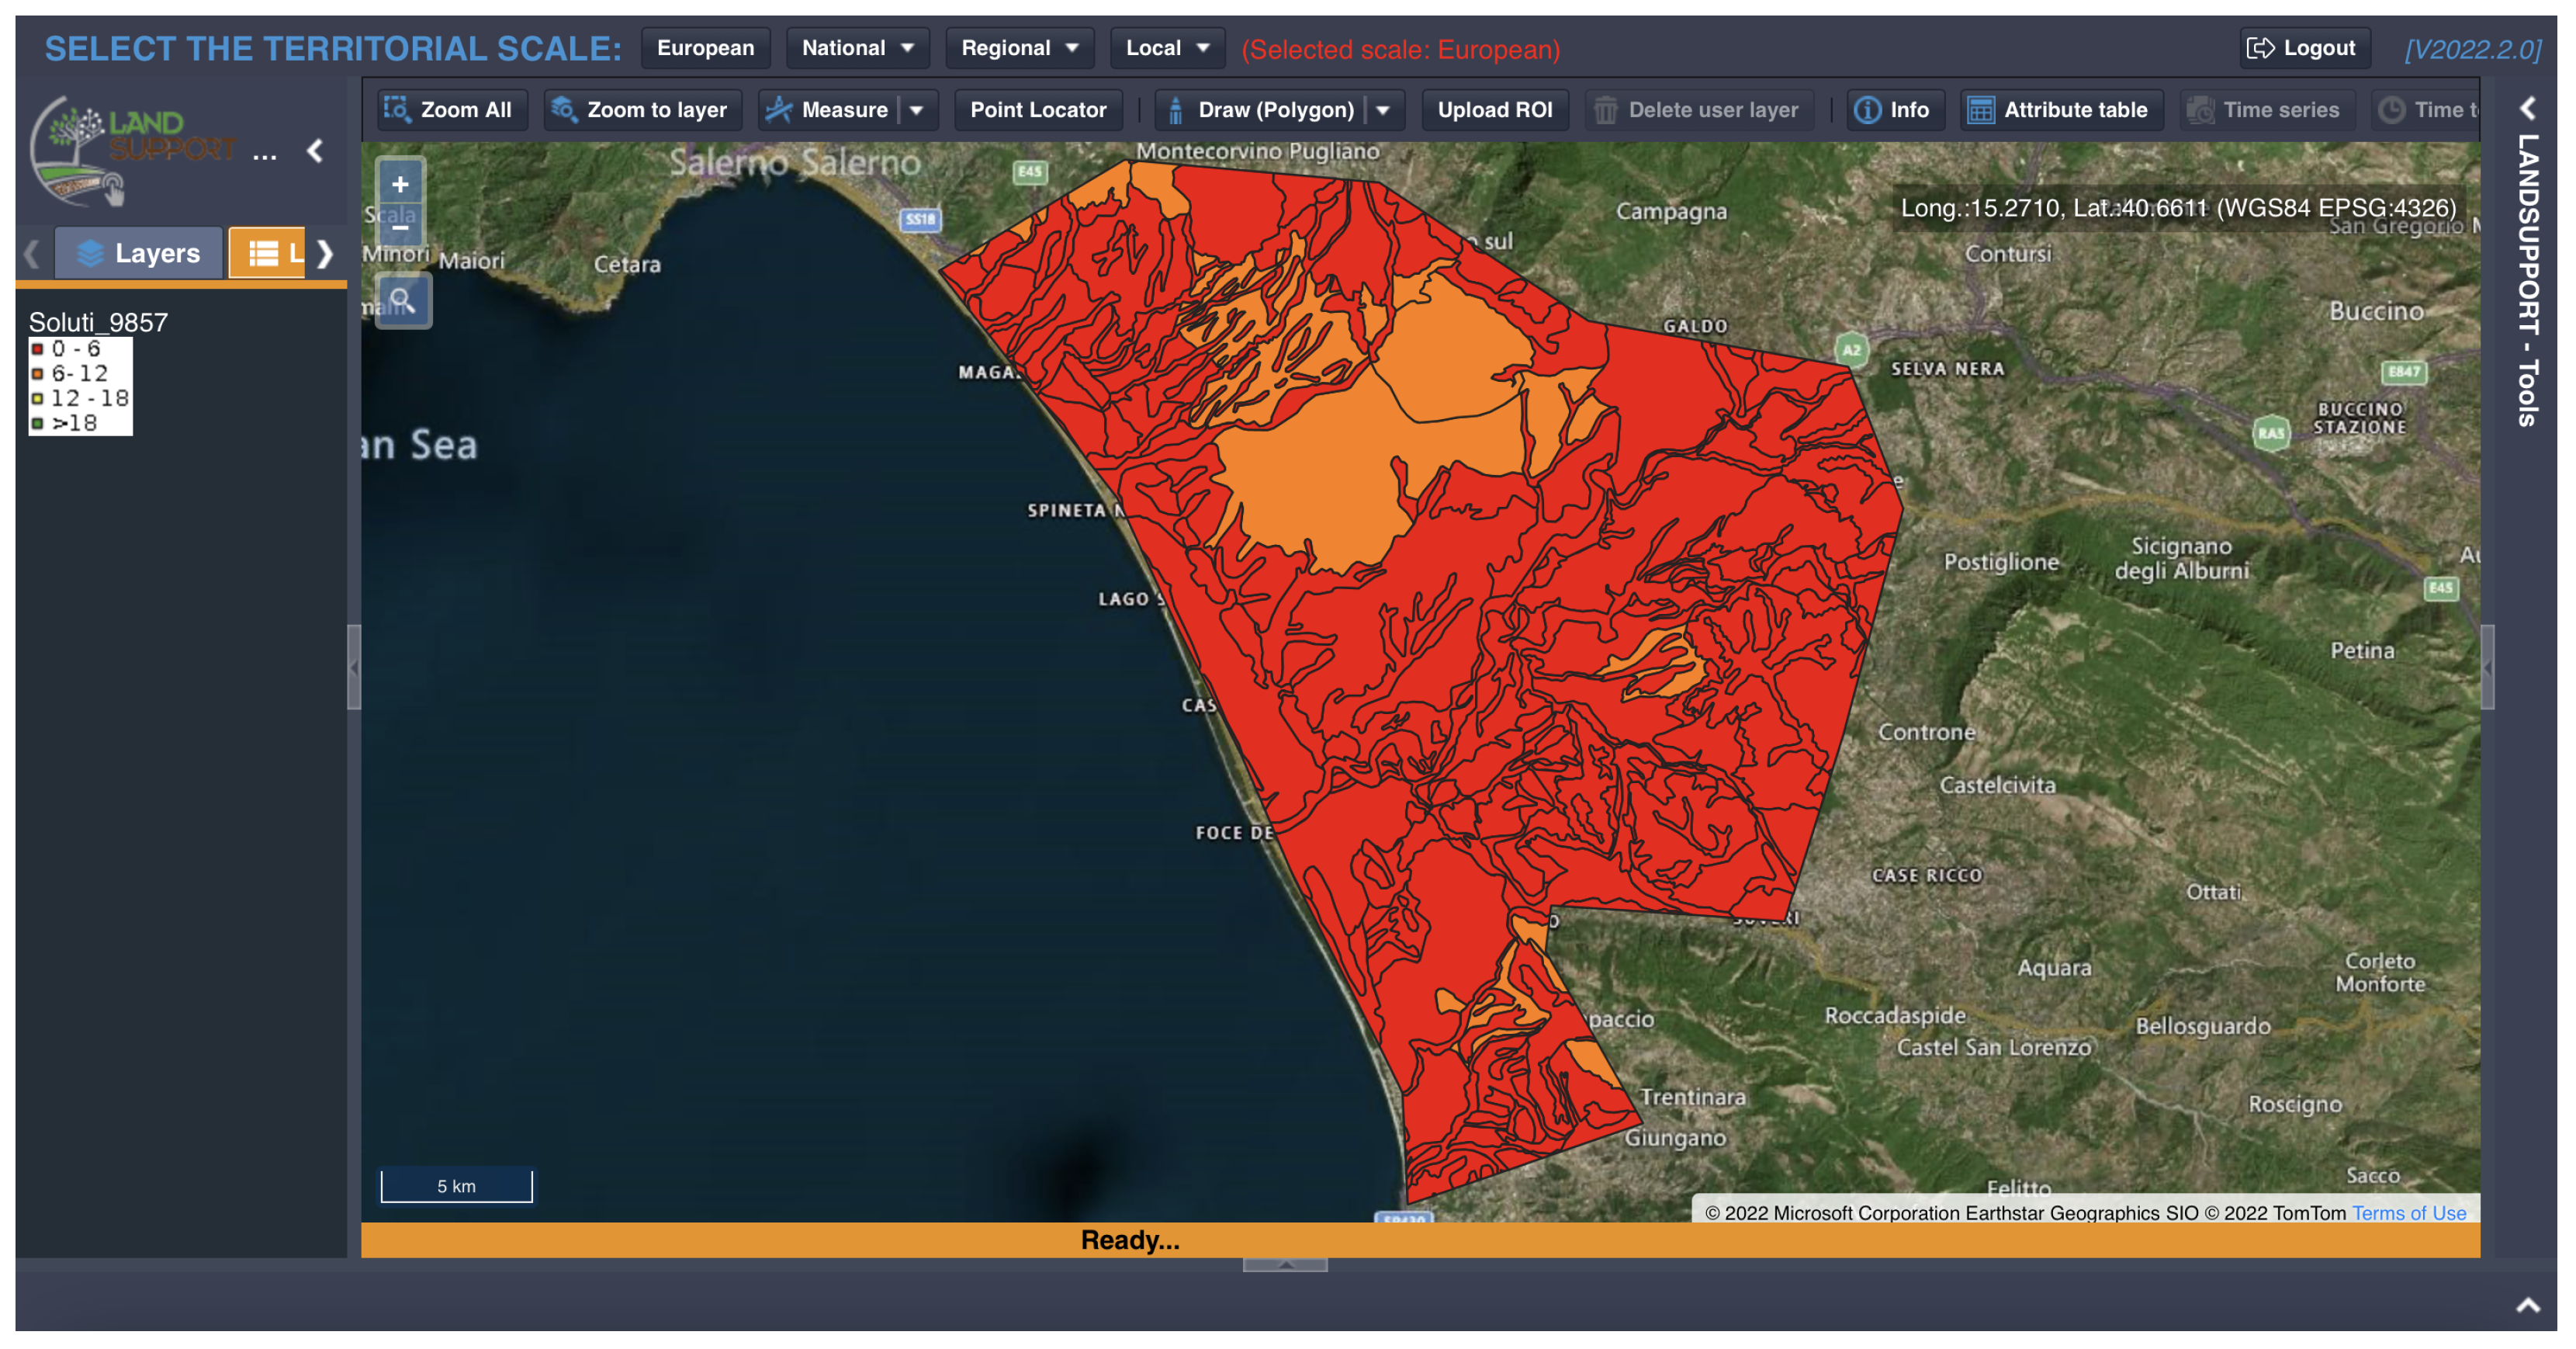
Task: Expand the bottom panel with the up chevron
Action: pos(2527,1304)
